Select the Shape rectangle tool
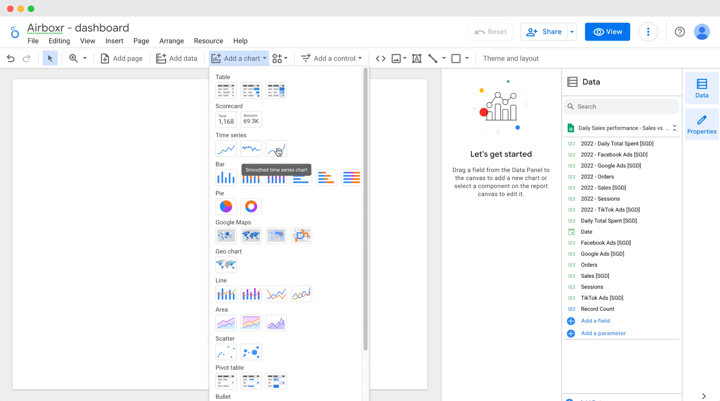 (x=456, y=58)
